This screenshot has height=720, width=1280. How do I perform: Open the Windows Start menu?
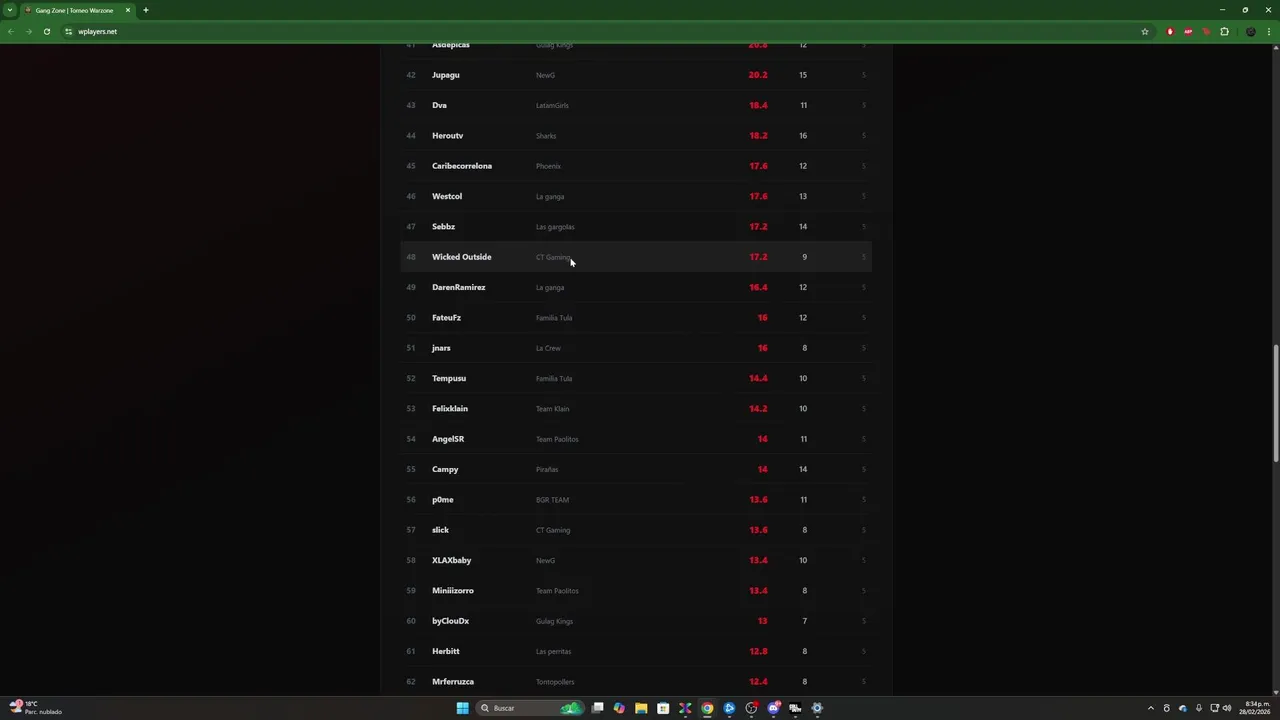point(462,708)
